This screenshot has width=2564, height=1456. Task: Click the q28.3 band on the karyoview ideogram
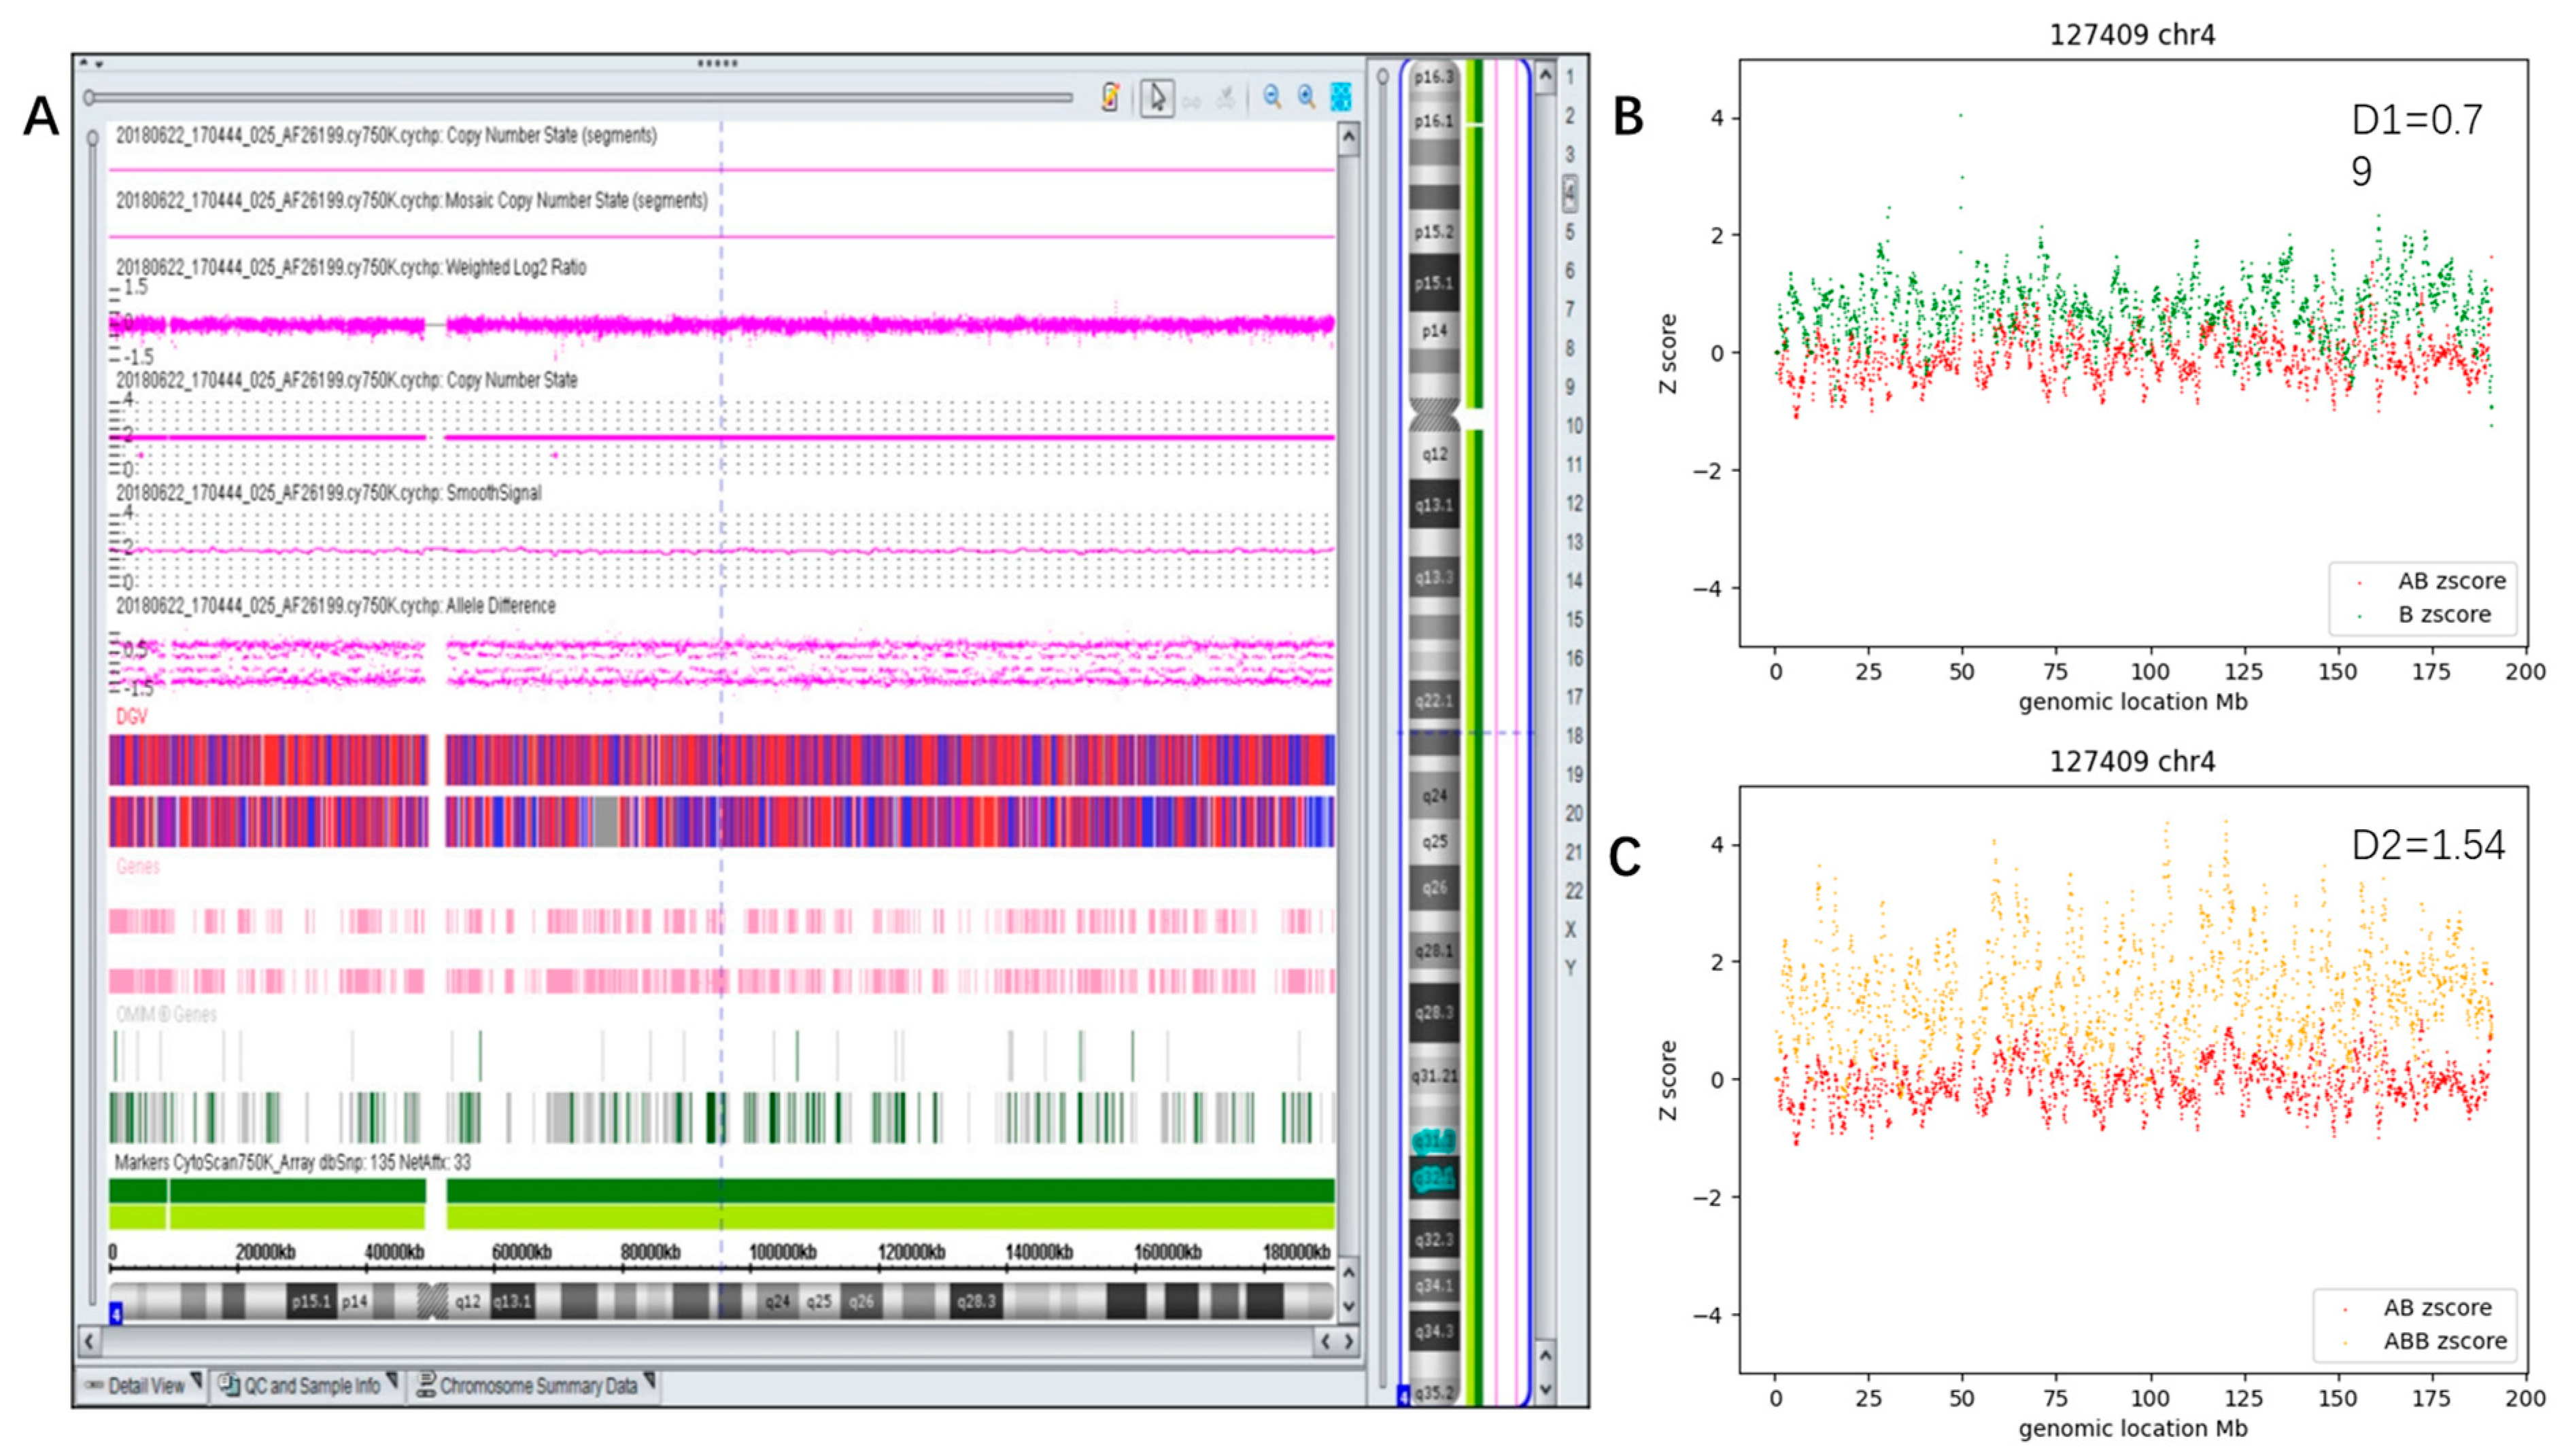coord(1434,1012)
